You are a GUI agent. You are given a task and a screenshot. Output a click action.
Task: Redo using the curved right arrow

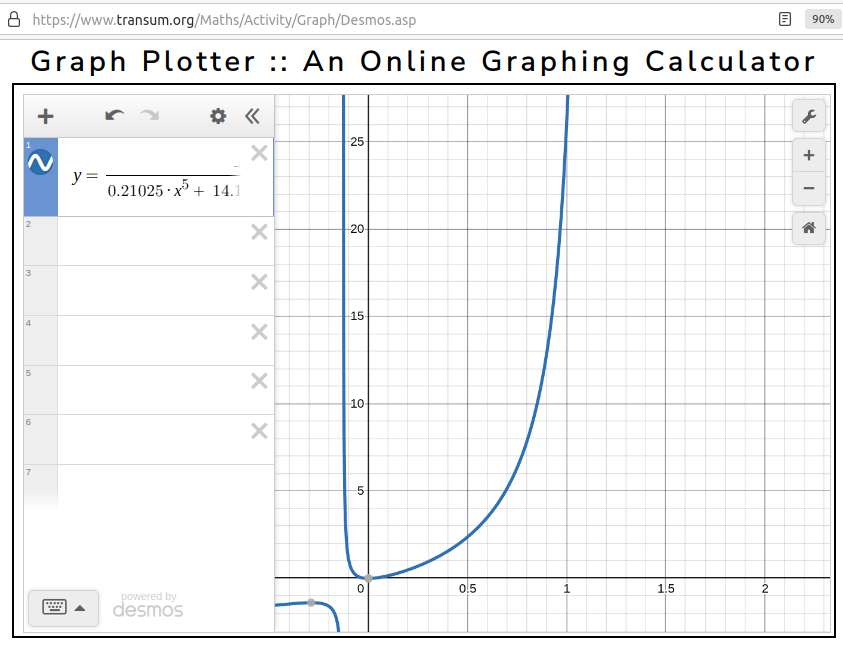(x=149, y=116)
